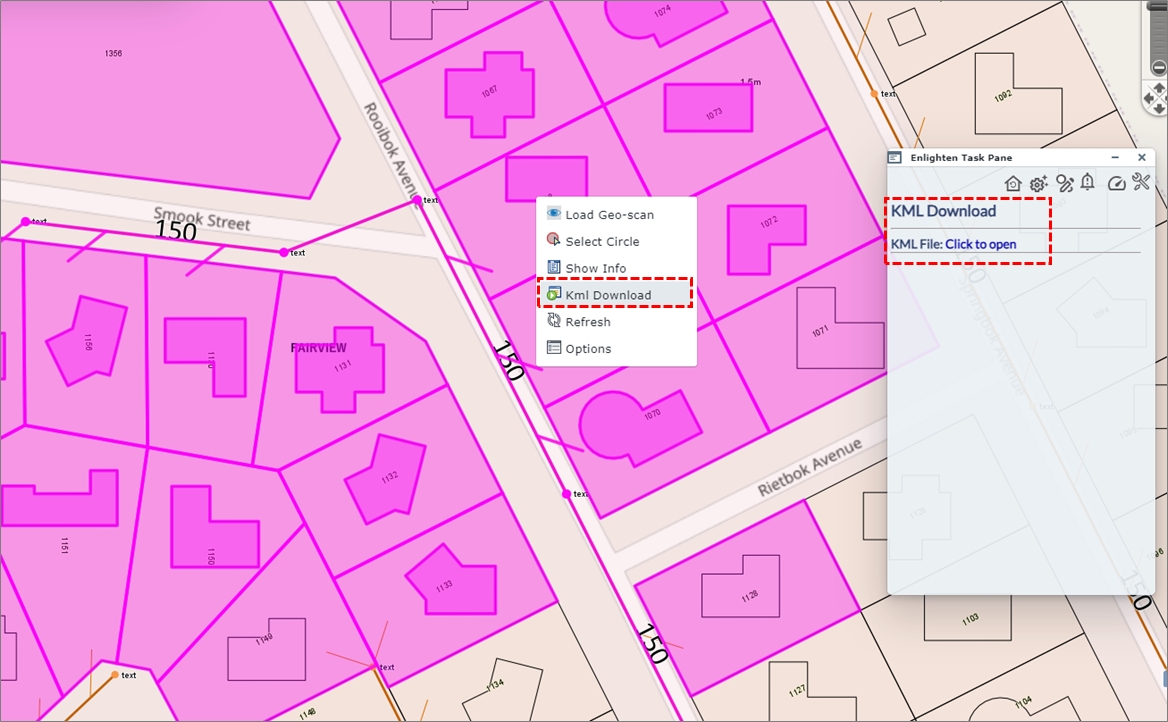1168x722 pixels.
Task: Click Refresh in the context menu
Action: [587, 322]
